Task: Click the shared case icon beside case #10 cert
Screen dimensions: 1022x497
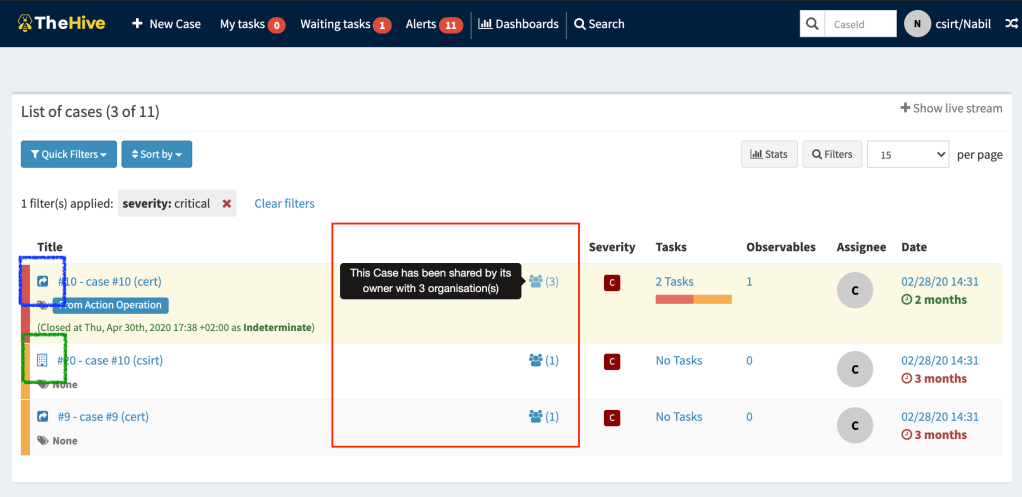Action: point(43,282)
